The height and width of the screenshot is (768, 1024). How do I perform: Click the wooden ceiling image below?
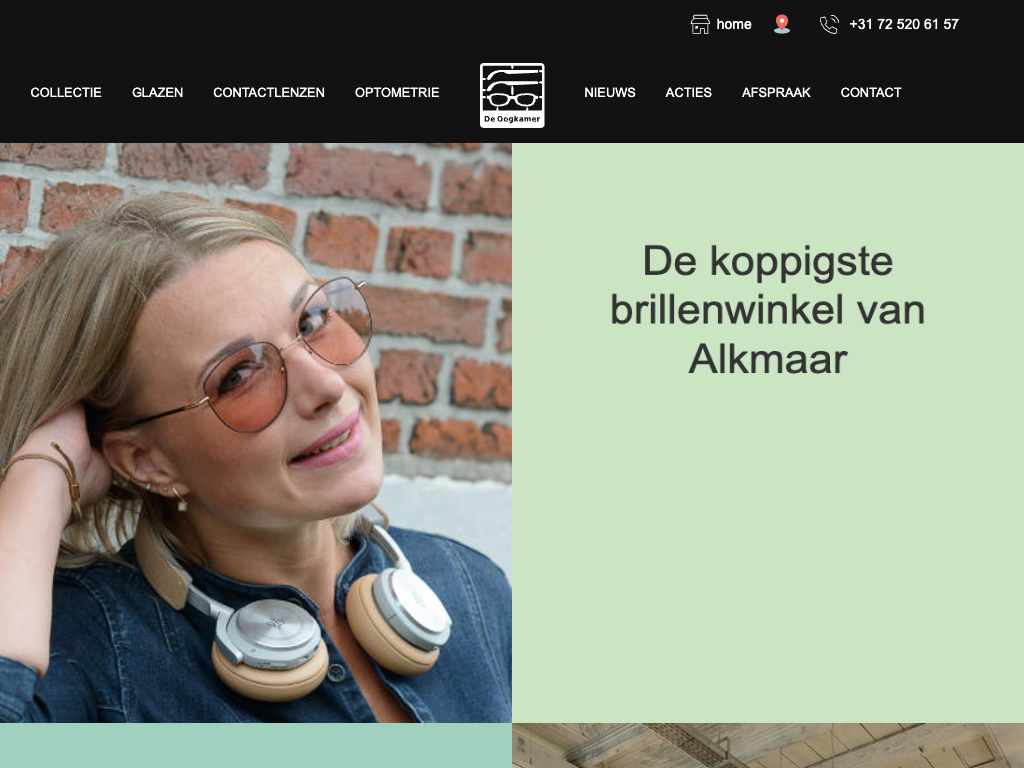[768, 745]
